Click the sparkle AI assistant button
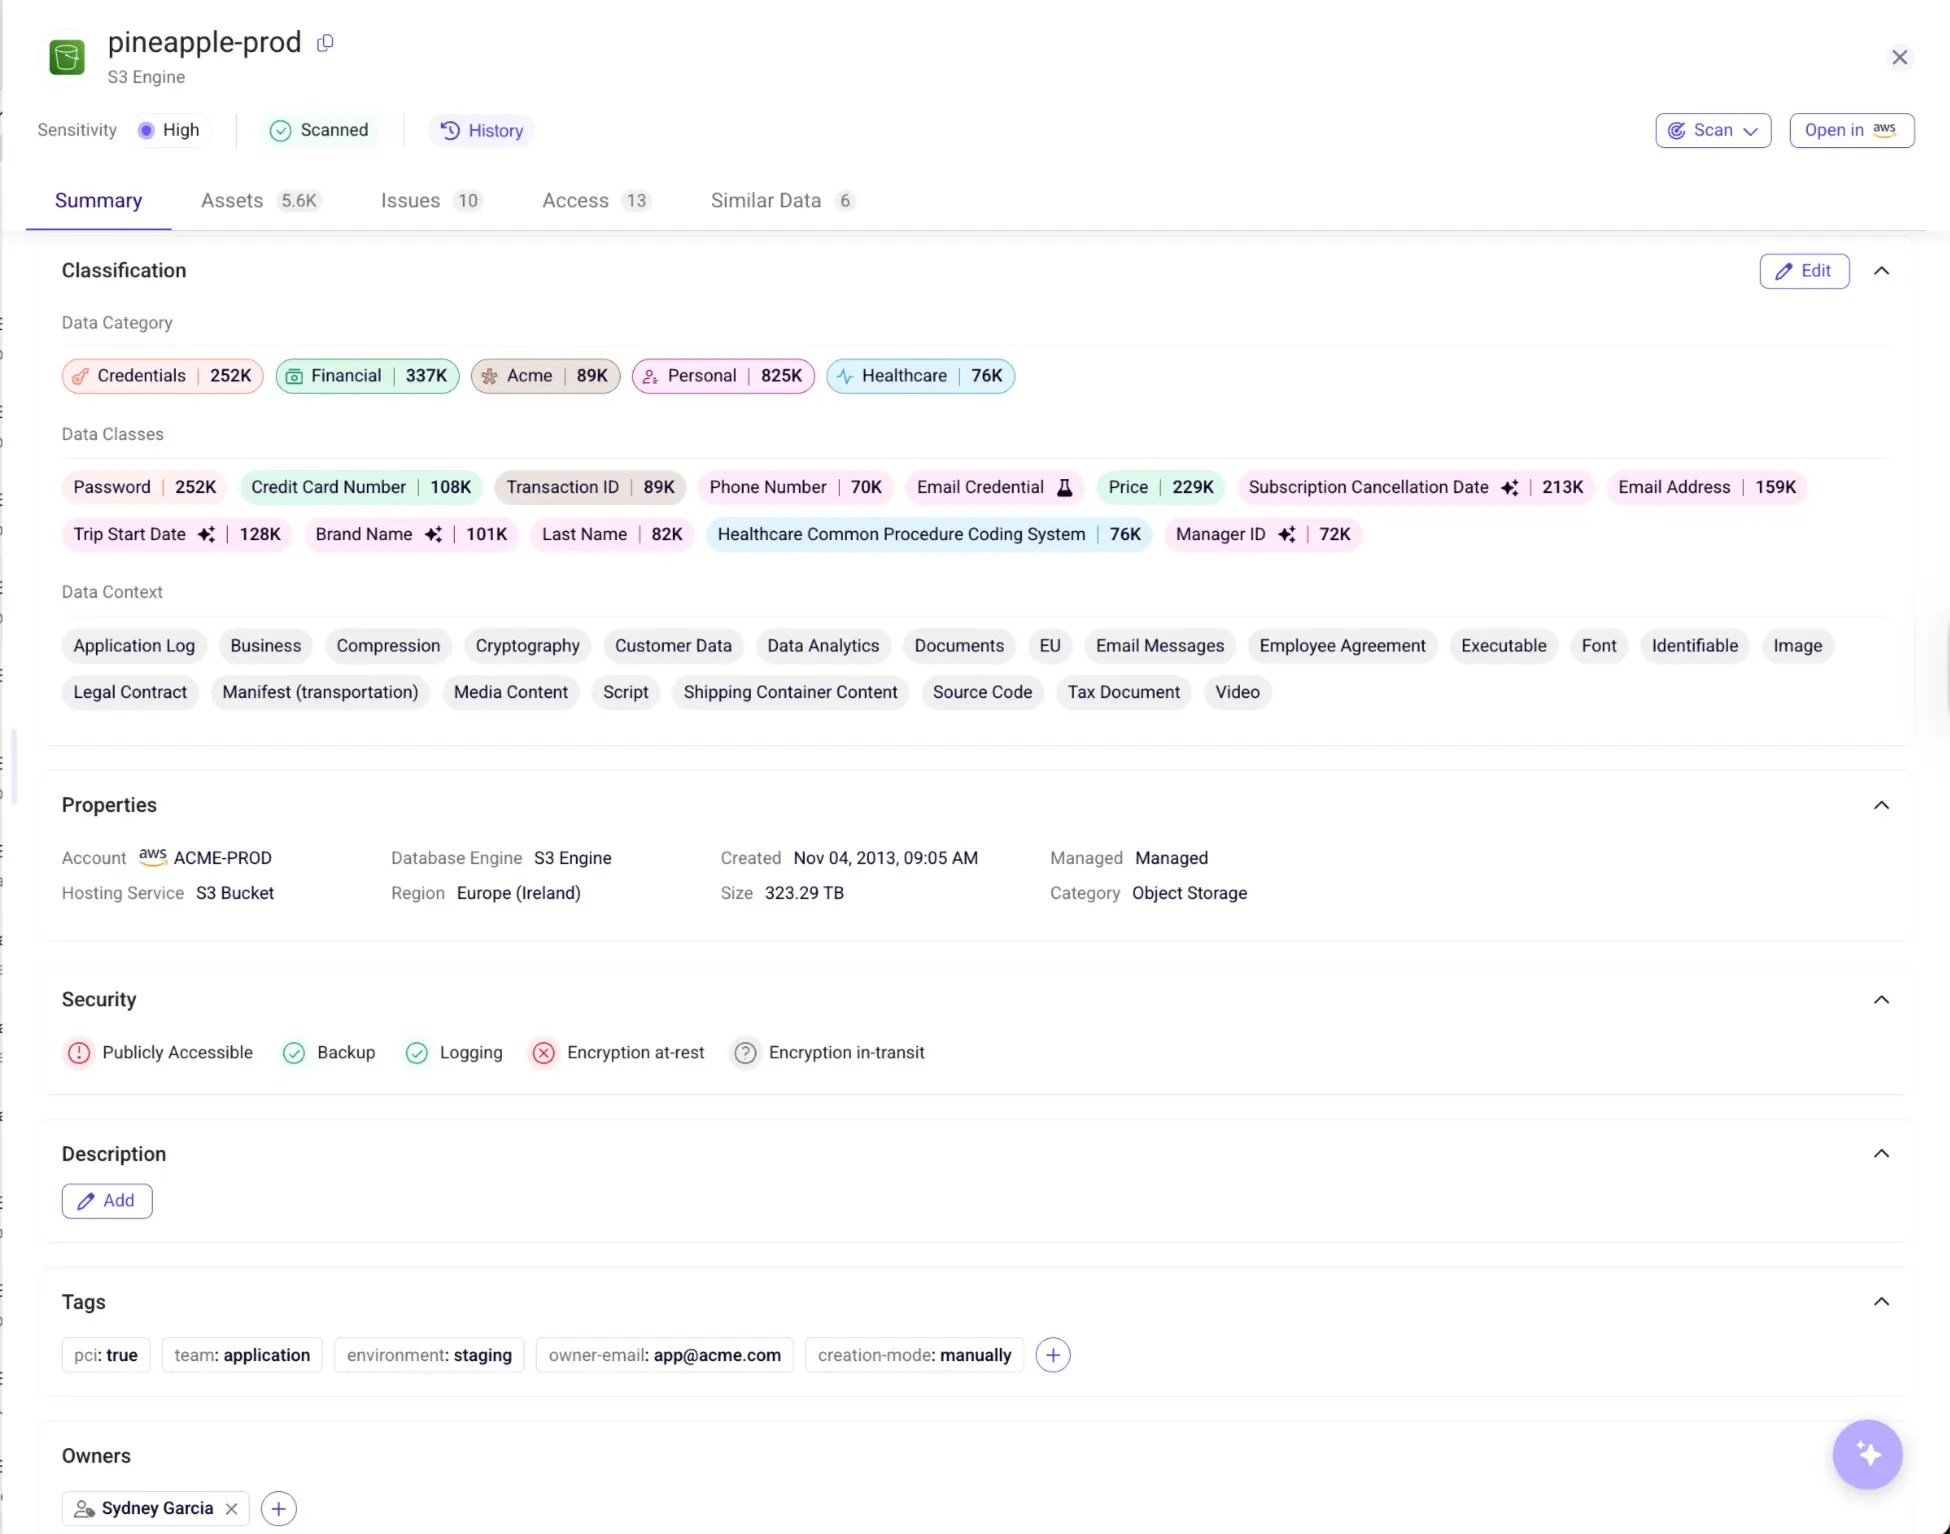Screen dimensions: 1950x1534 tap(1866, 1454)
